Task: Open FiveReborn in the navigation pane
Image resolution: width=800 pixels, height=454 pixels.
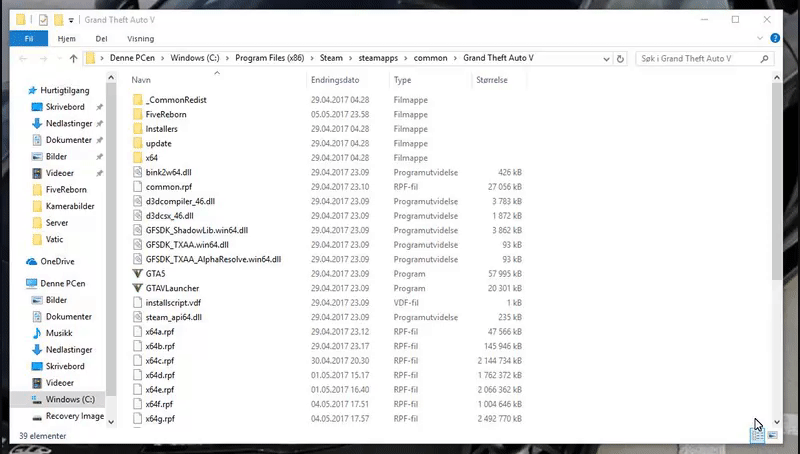Action: click(x=66, y=189)
